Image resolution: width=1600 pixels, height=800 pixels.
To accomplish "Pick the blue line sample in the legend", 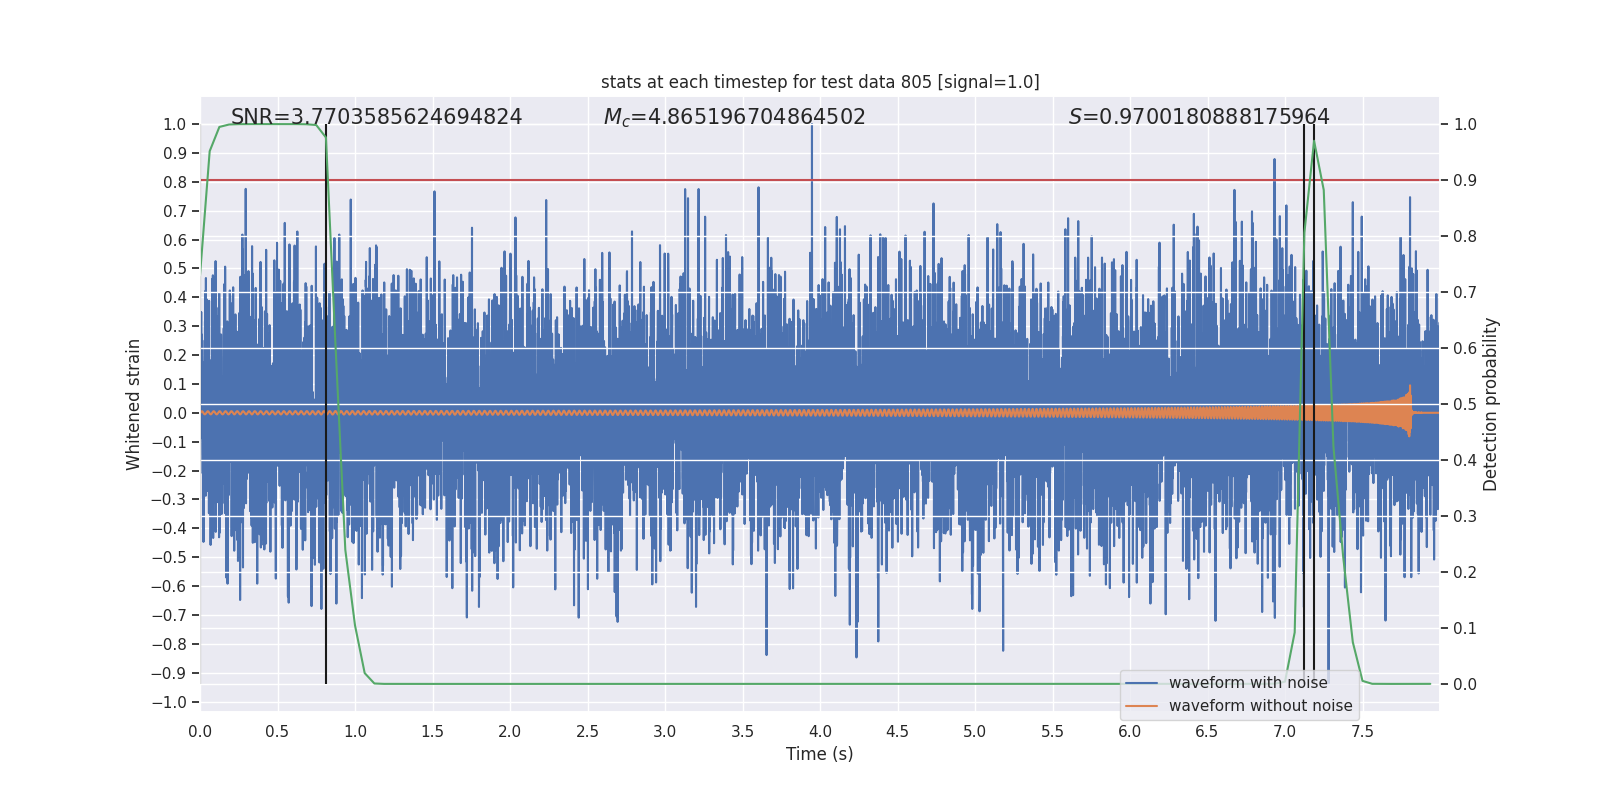I will pyautogui.click(x=1142, y=683).
